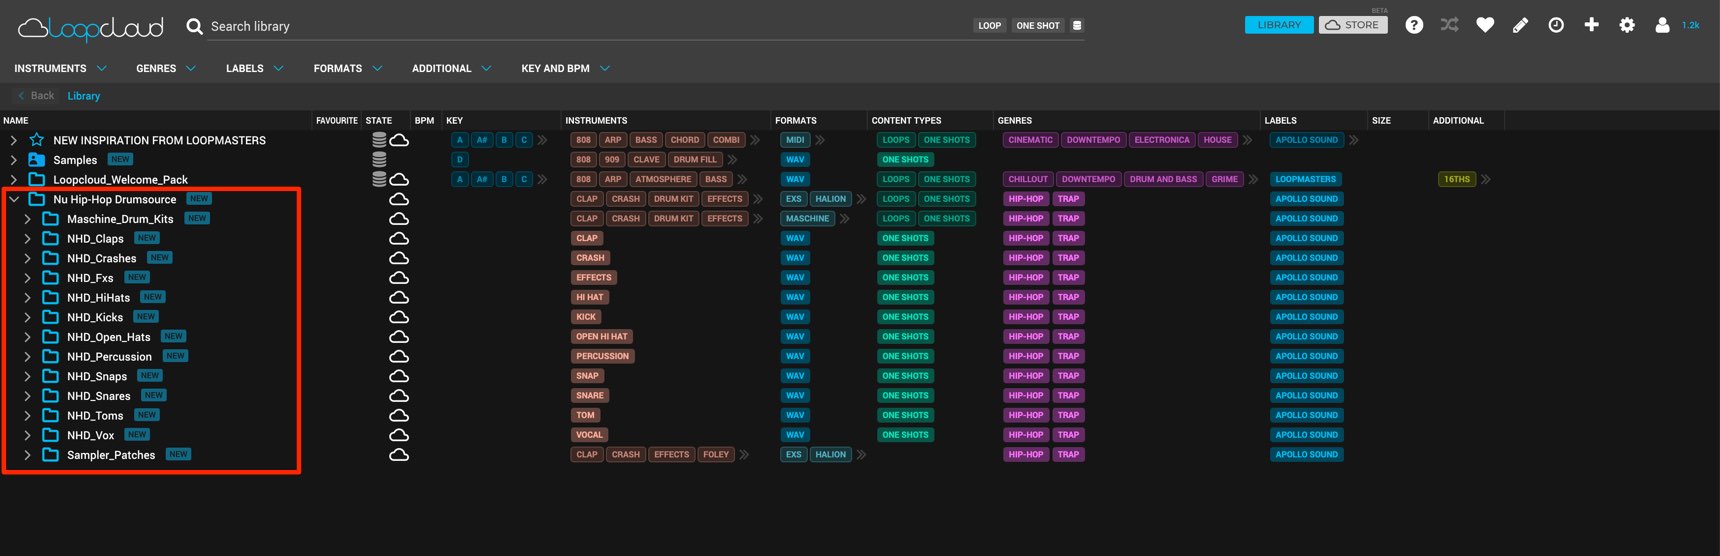1720x556 pixels.
Task: Click the pencil edit icon
Action: [x=1520, y=25]
